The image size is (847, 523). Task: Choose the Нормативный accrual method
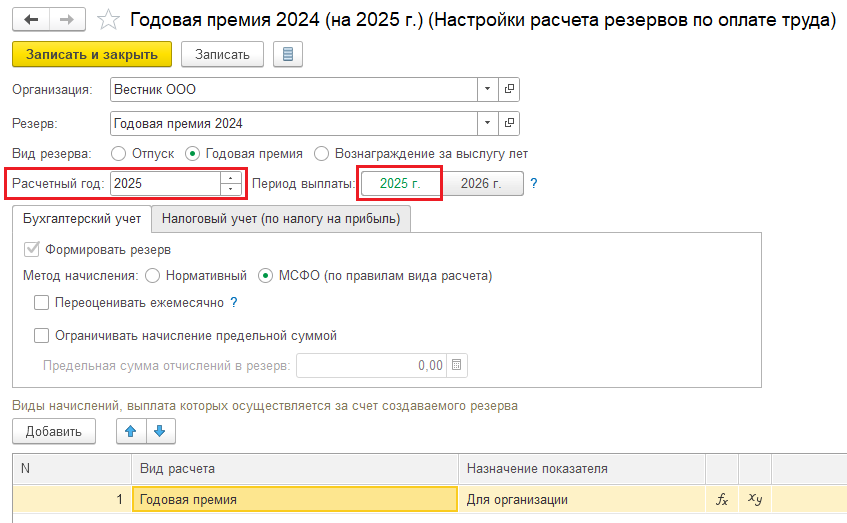point(152,275)
